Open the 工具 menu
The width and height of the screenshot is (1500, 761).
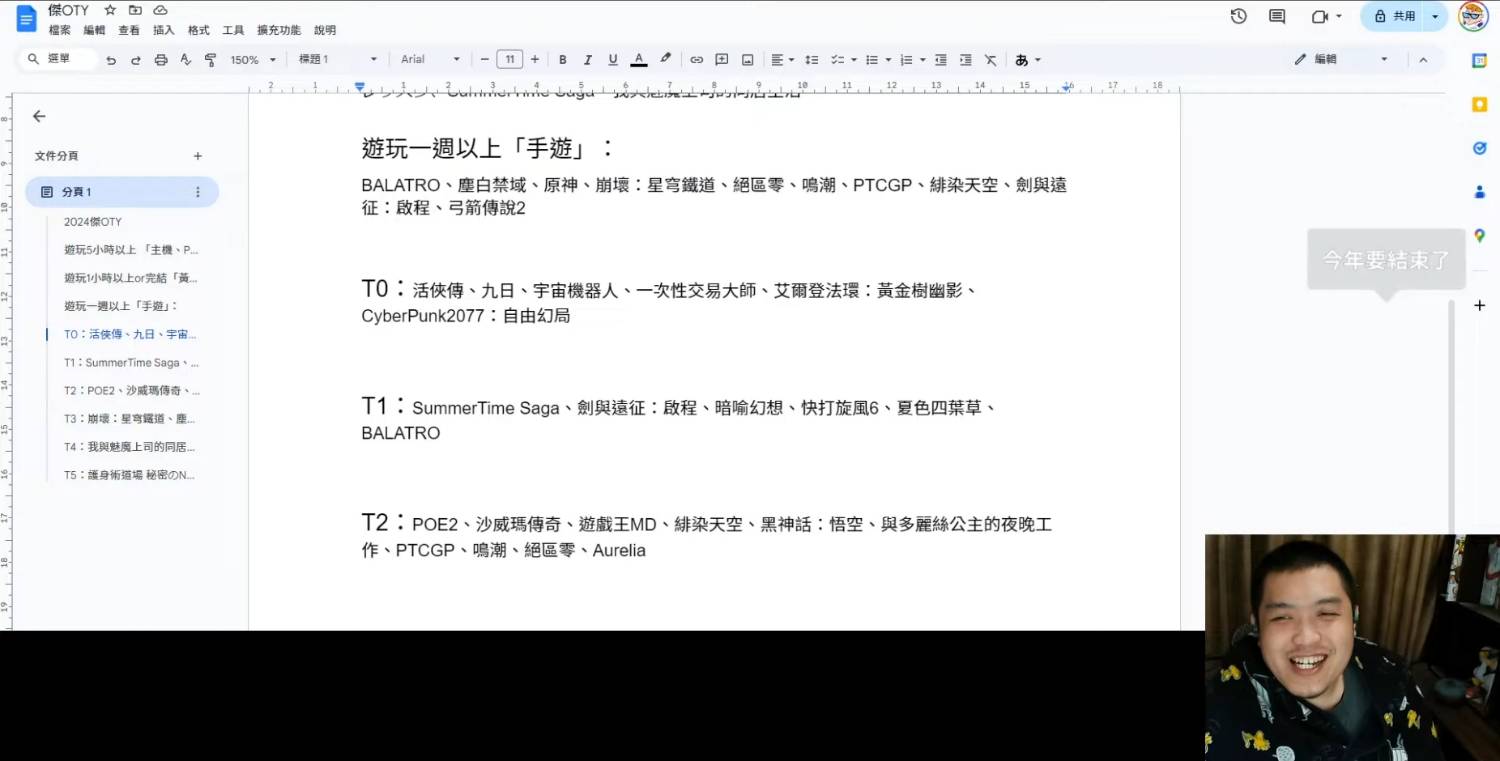pos(232,30)
